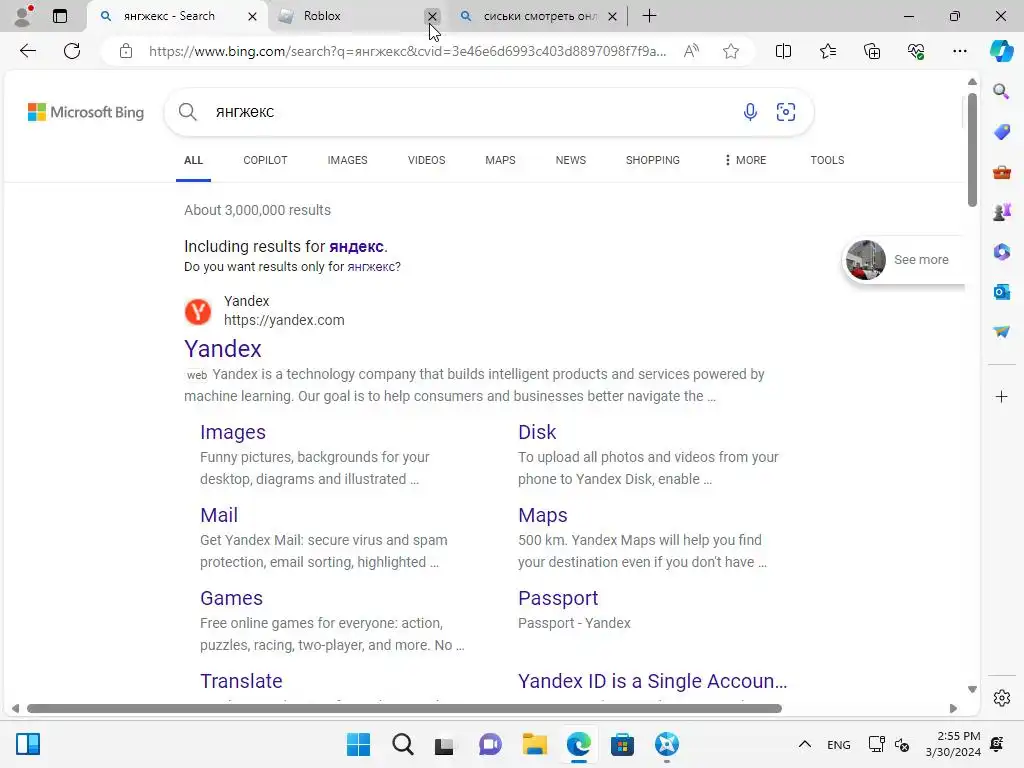Open Collections panel

coord(872,51)
